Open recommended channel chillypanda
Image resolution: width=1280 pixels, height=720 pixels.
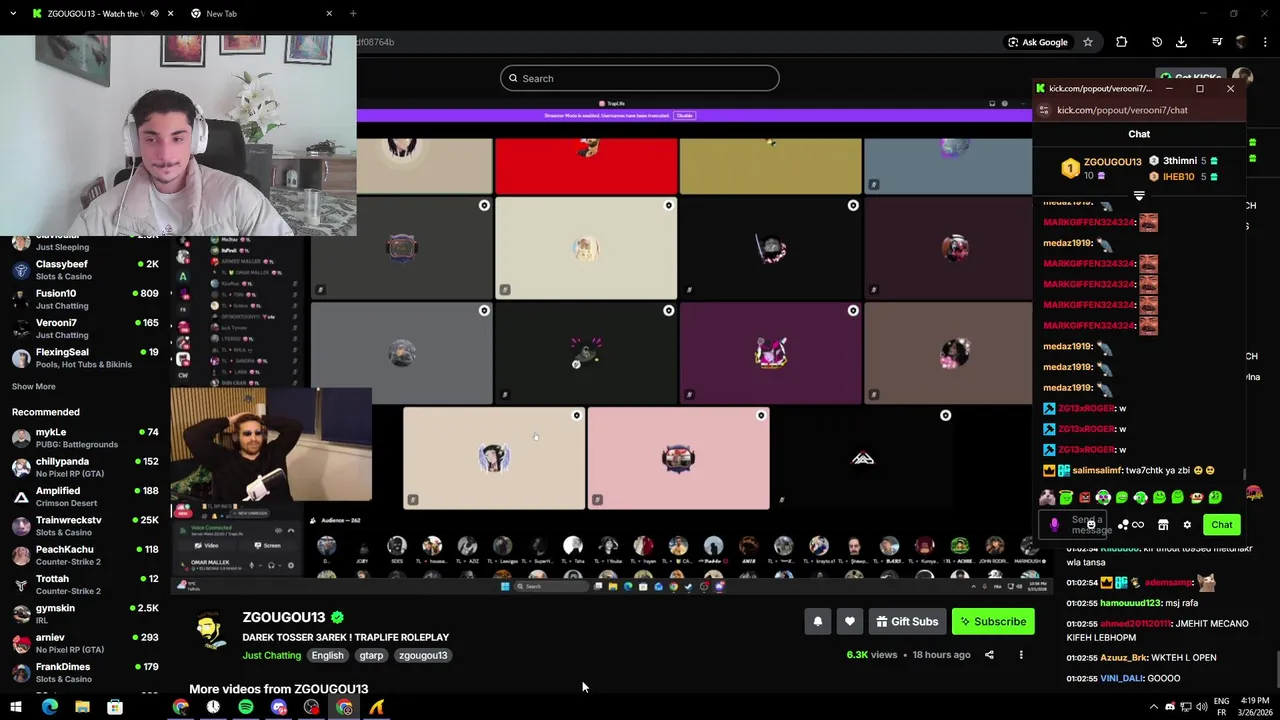[x=85, y=467]
